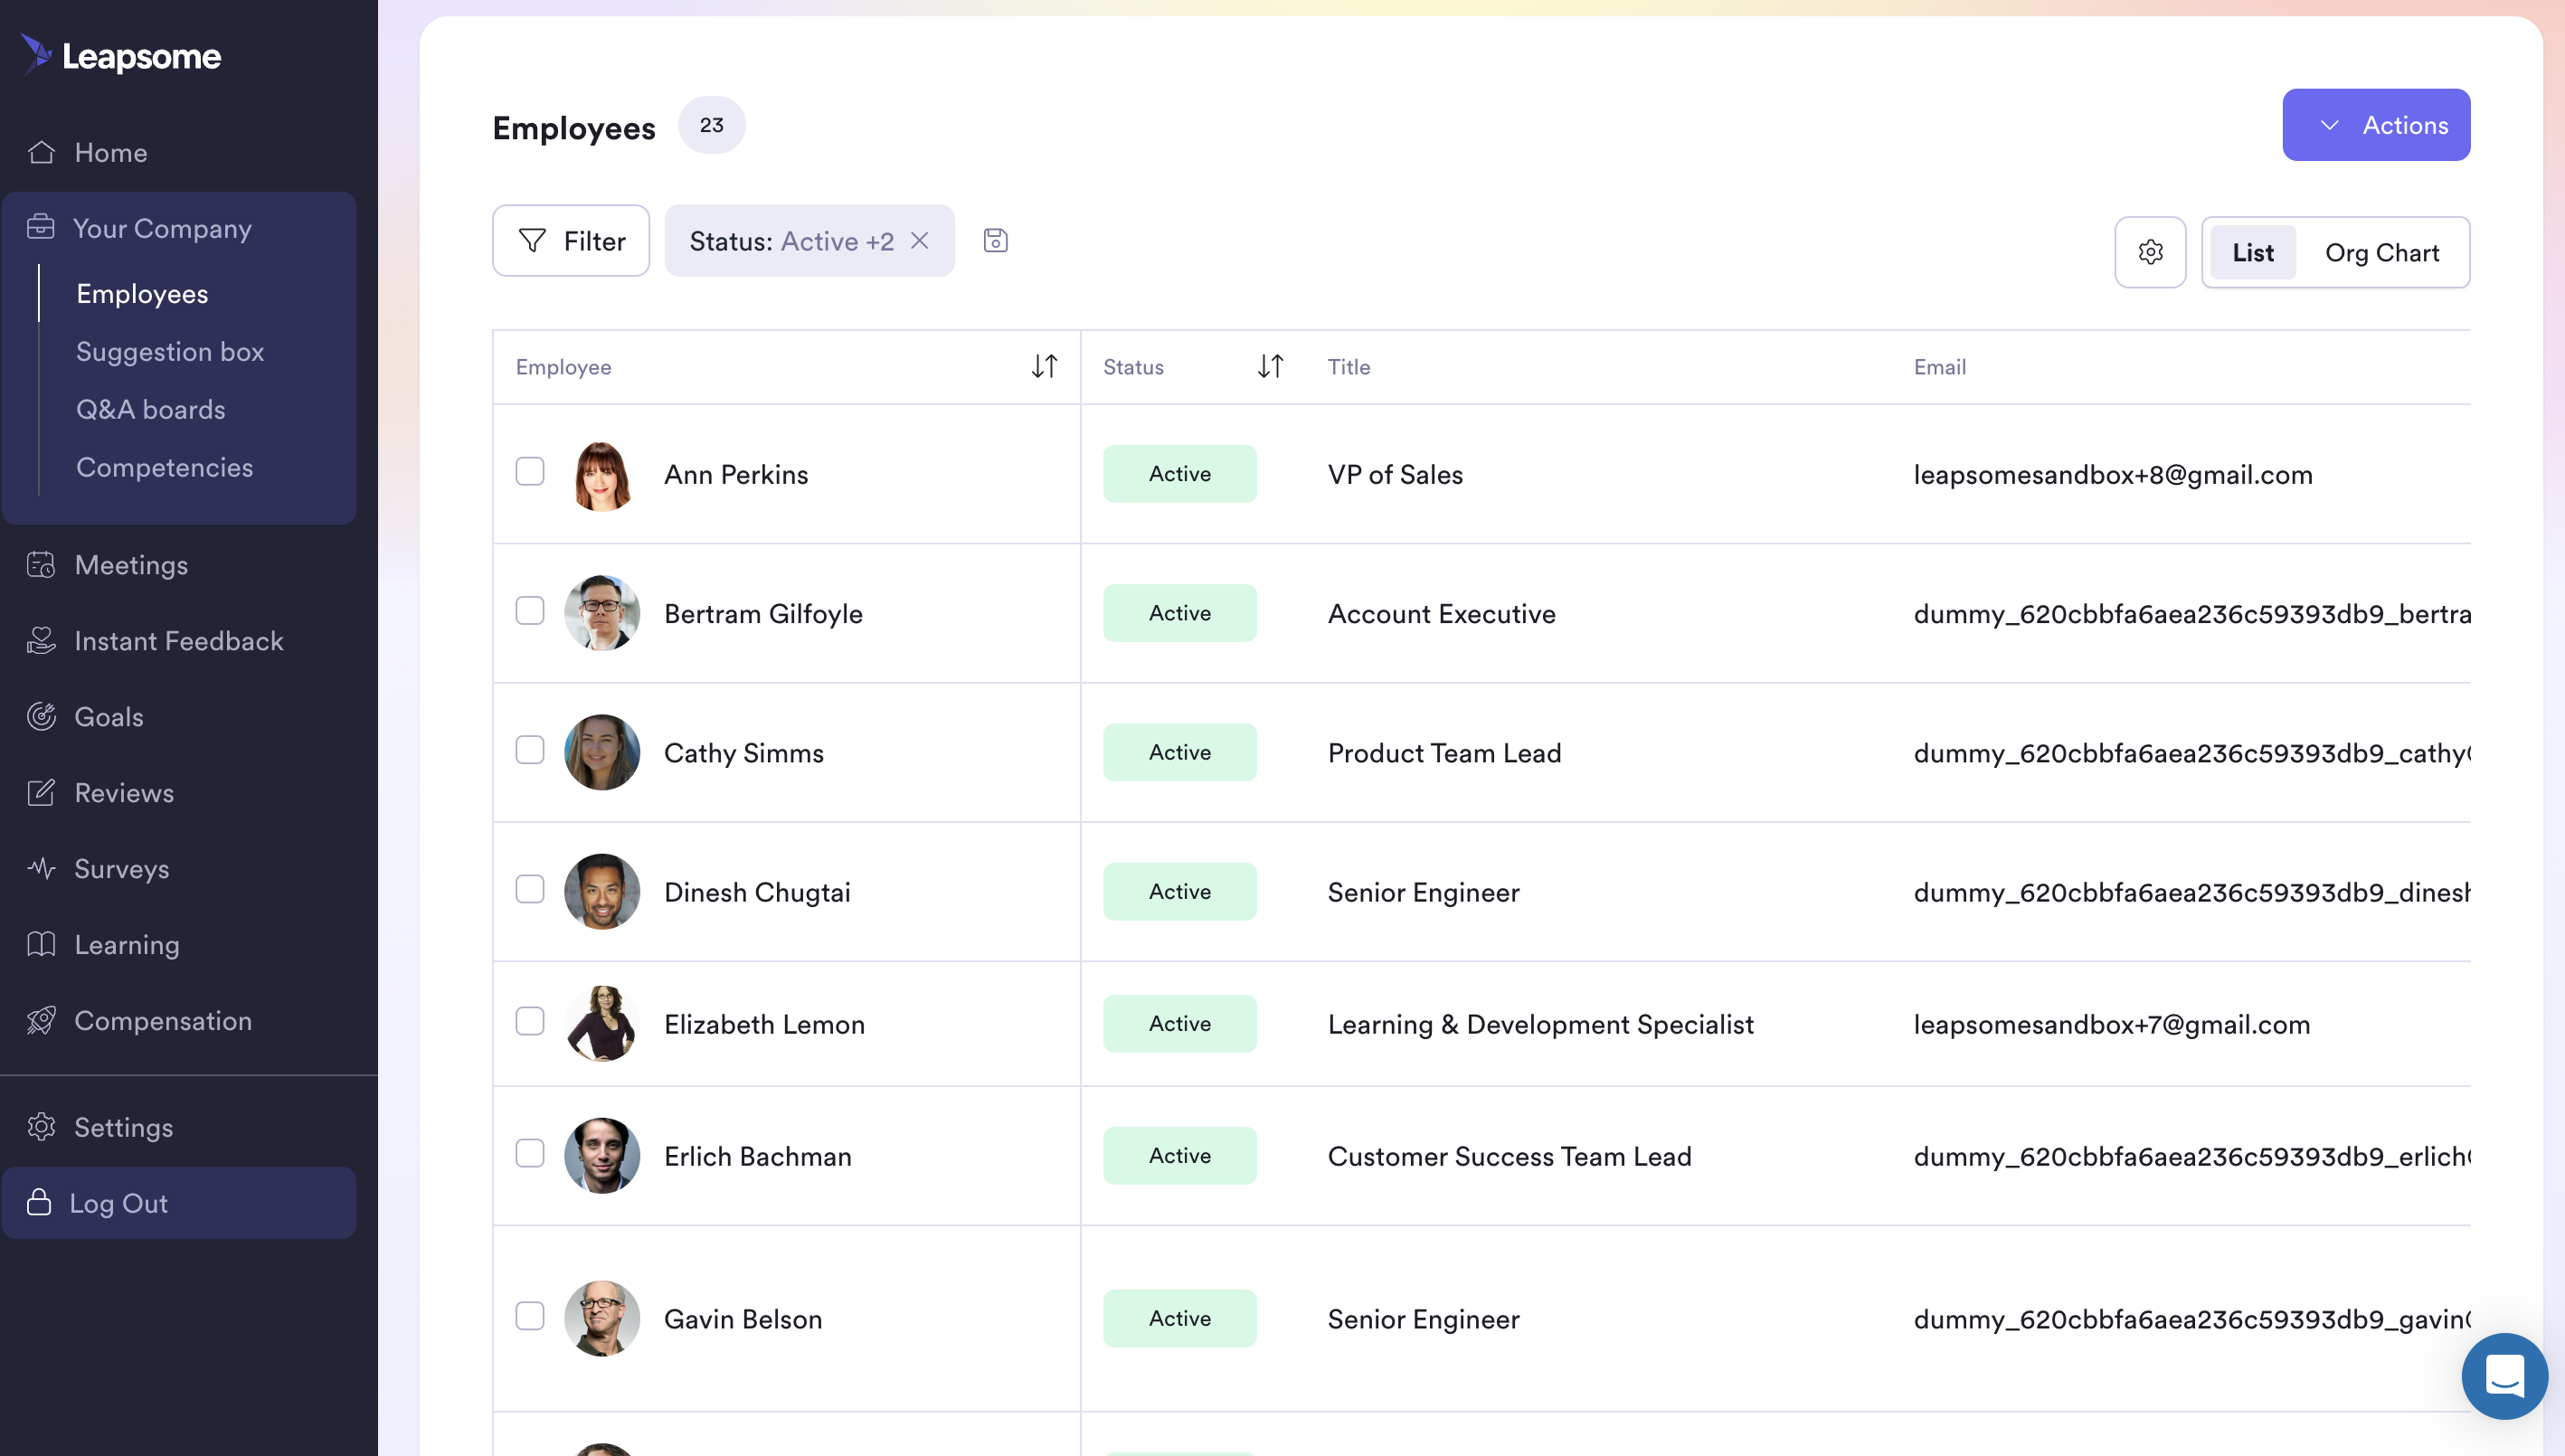Remove the Status Active +2 filter

pos(919,240)
